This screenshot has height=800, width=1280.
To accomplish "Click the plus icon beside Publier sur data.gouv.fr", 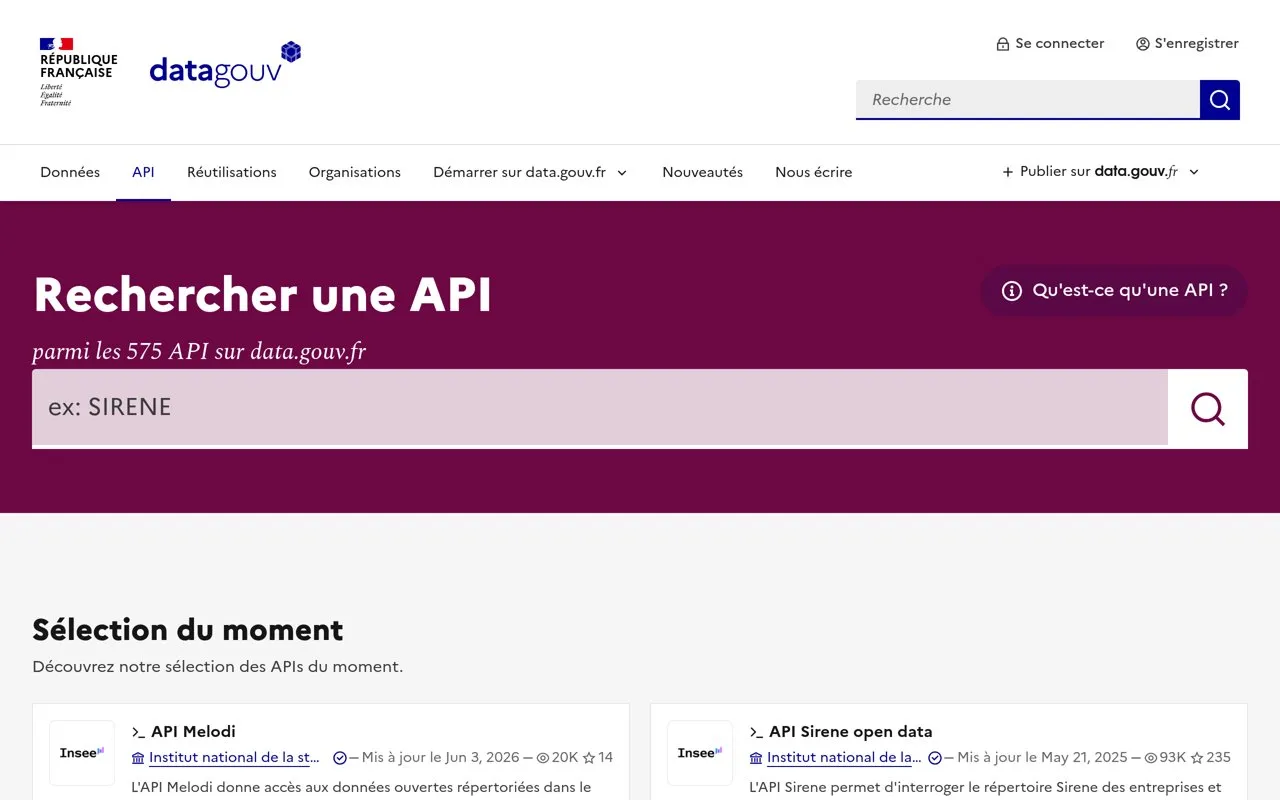I will pos(1008,172).
